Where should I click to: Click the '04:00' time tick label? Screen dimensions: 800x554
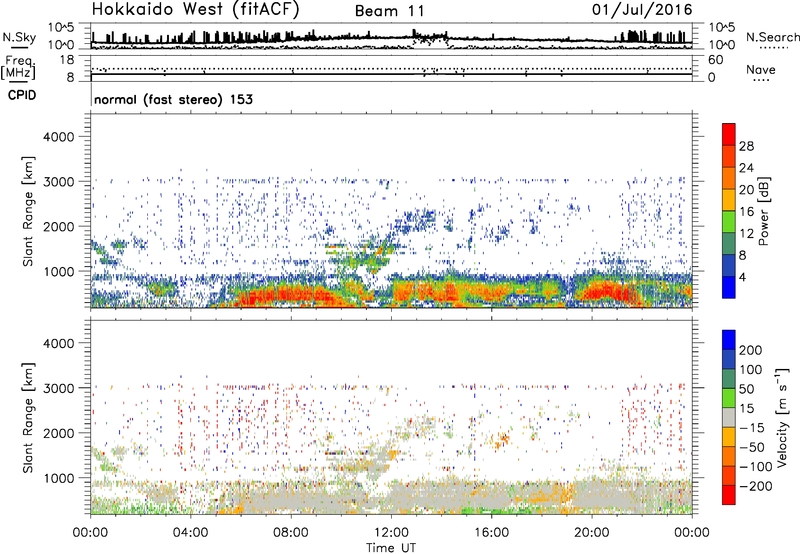(190, 533)
